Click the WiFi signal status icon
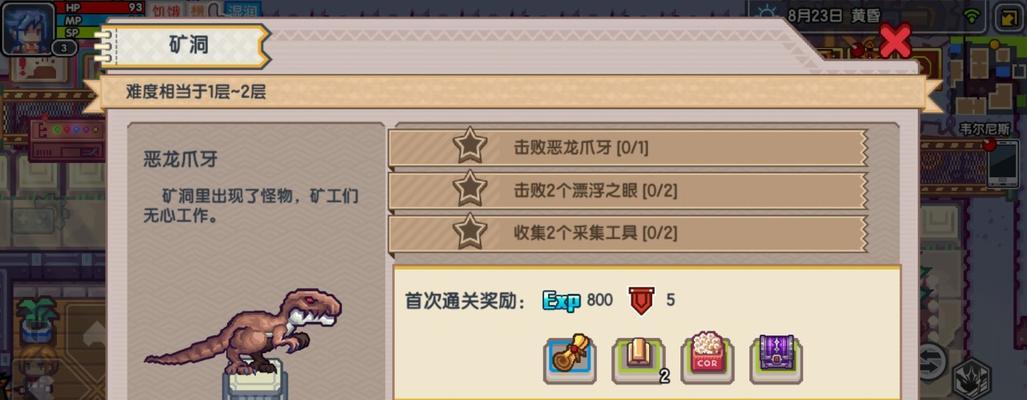The width and height of the screenshot is (1027, 400). (x=974, y=16)
